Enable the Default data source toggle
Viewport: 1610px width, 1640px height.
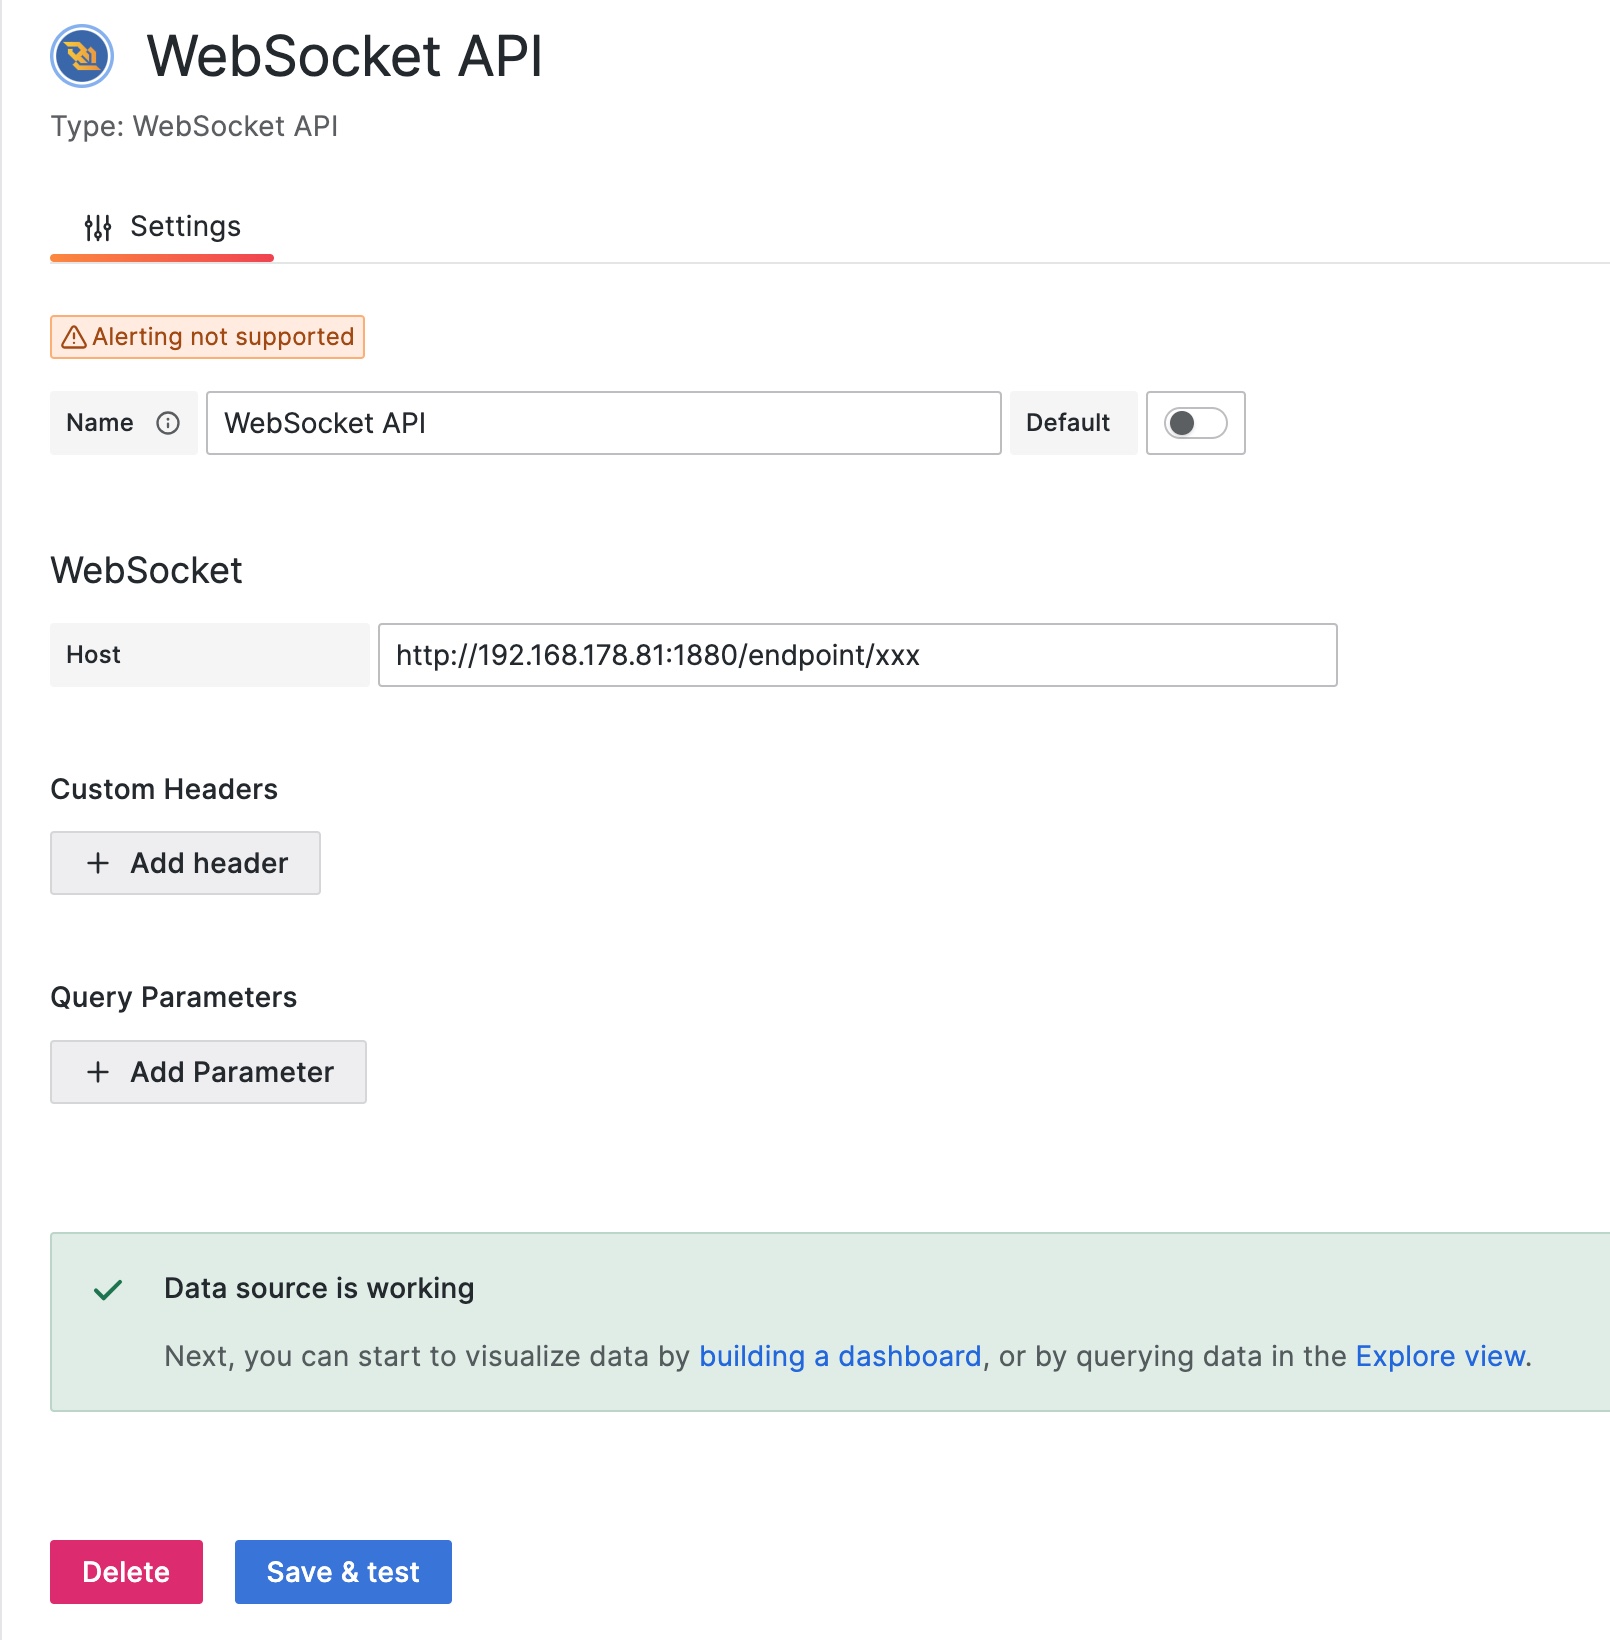[x=1195, y=423]
